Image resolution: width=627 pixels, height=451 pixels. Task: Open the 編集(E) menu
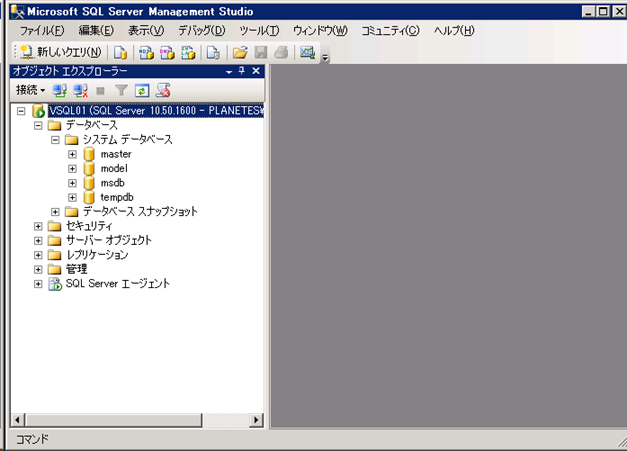(96, 30)
